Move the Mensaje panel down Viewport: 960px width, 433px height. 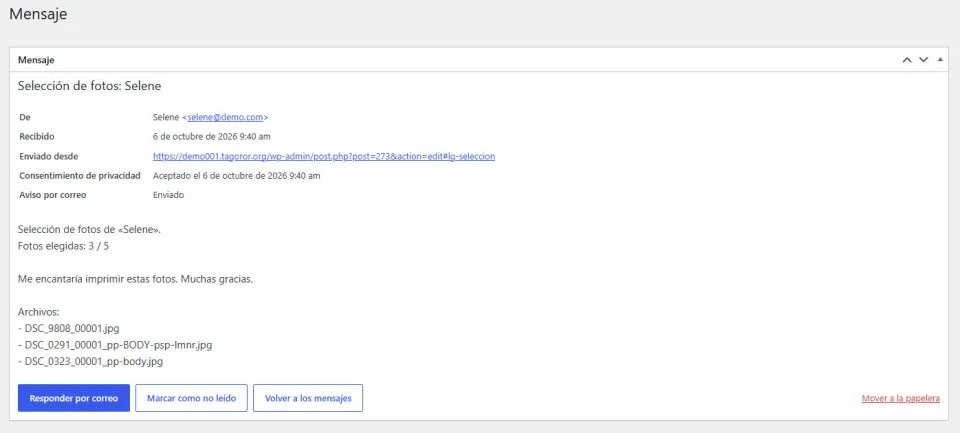point(923,59)
